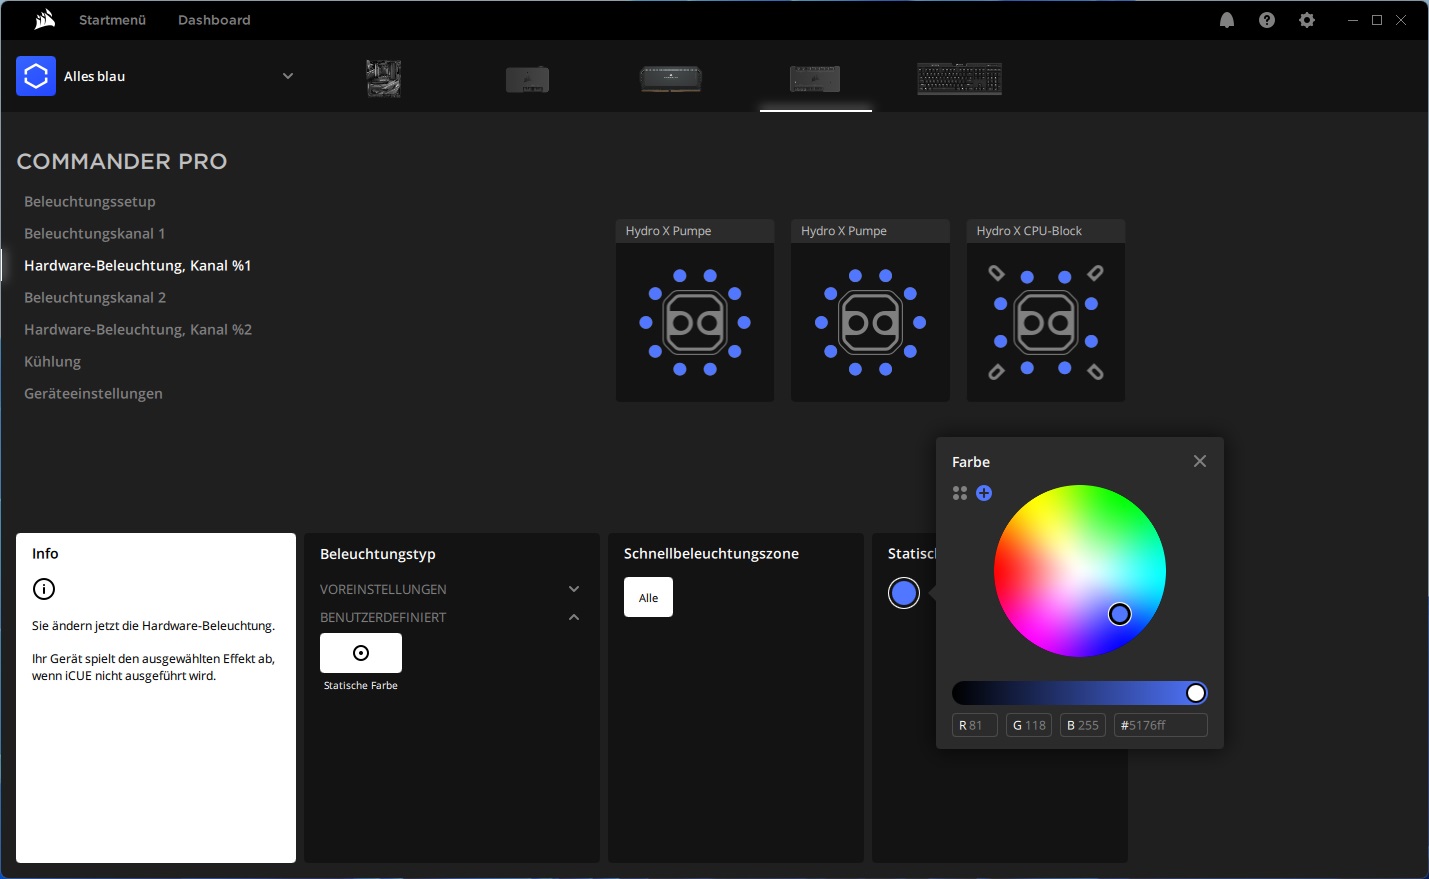Click the brightness slider in Farbe
The width and height of the screenshot is (1429, 879).
[x=1079, y=693]
